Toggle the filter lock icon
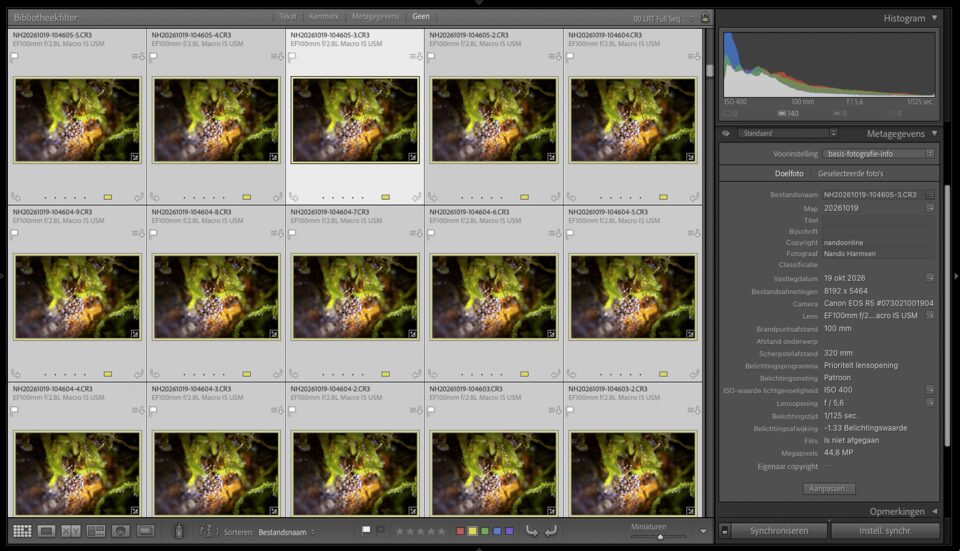Screen dimensions: 960x551 coord(705,17)
